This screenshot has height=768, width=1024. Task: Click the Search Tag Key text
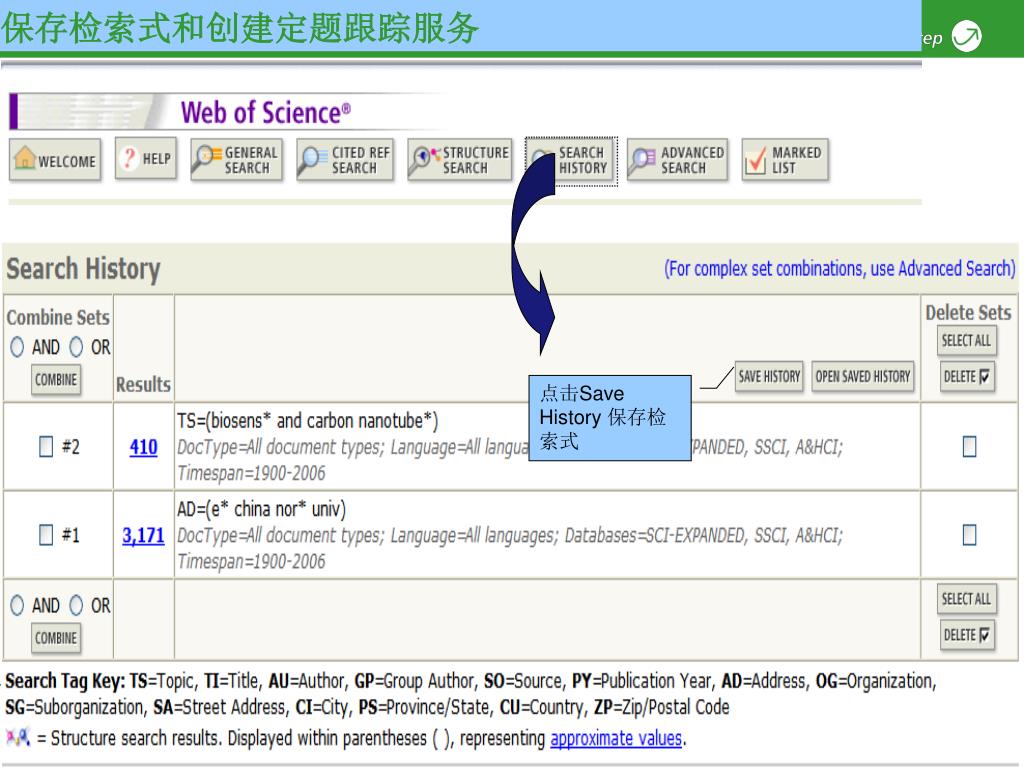point(65,681)
